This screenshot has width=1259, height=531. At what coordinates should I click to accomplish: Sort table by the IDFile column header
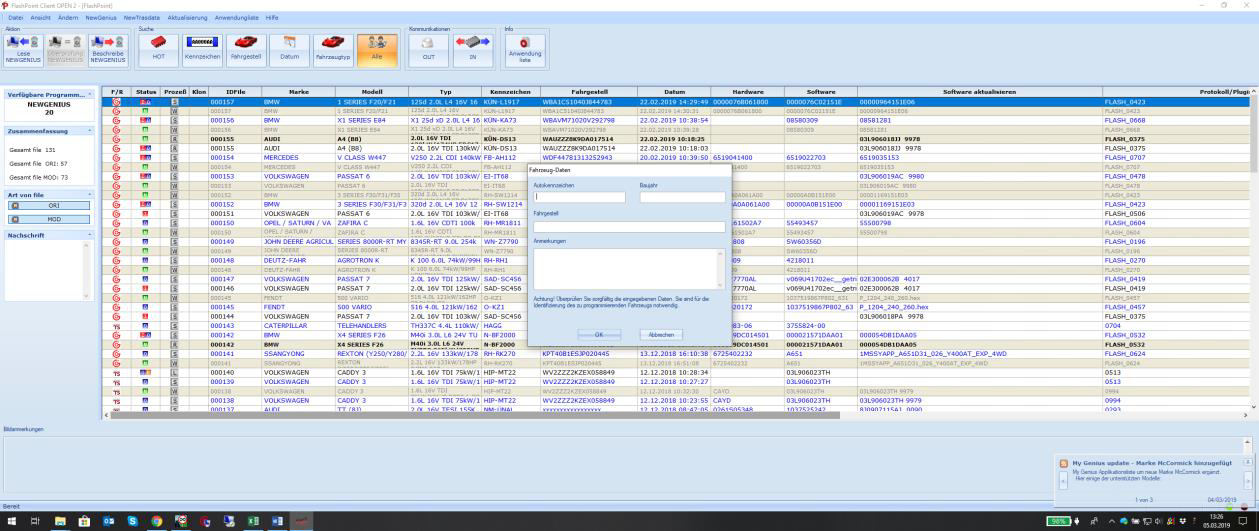point(235,92)
